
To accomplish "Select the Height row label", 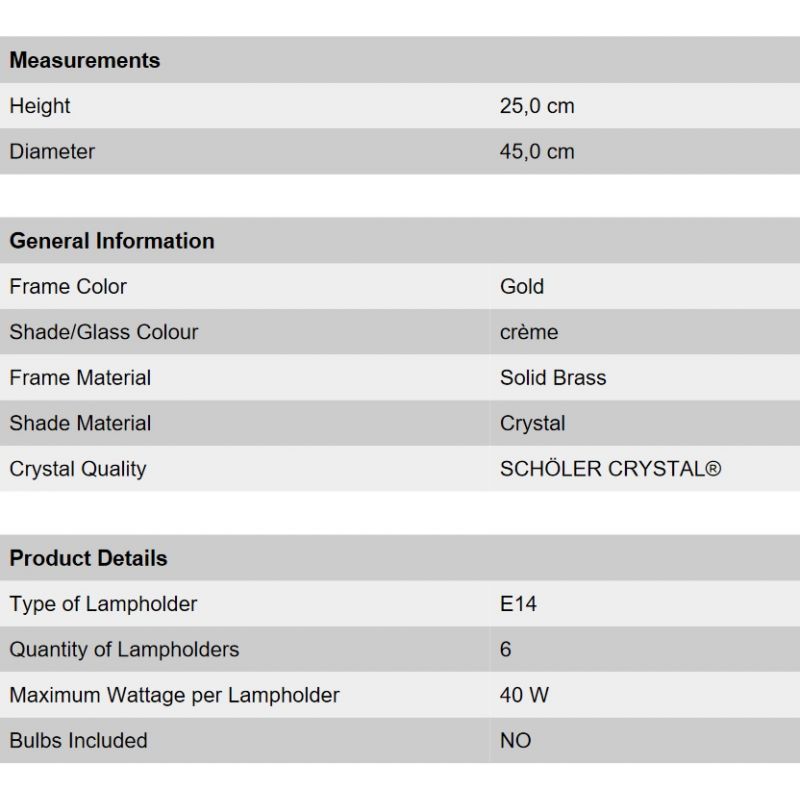I will point(40,106).
